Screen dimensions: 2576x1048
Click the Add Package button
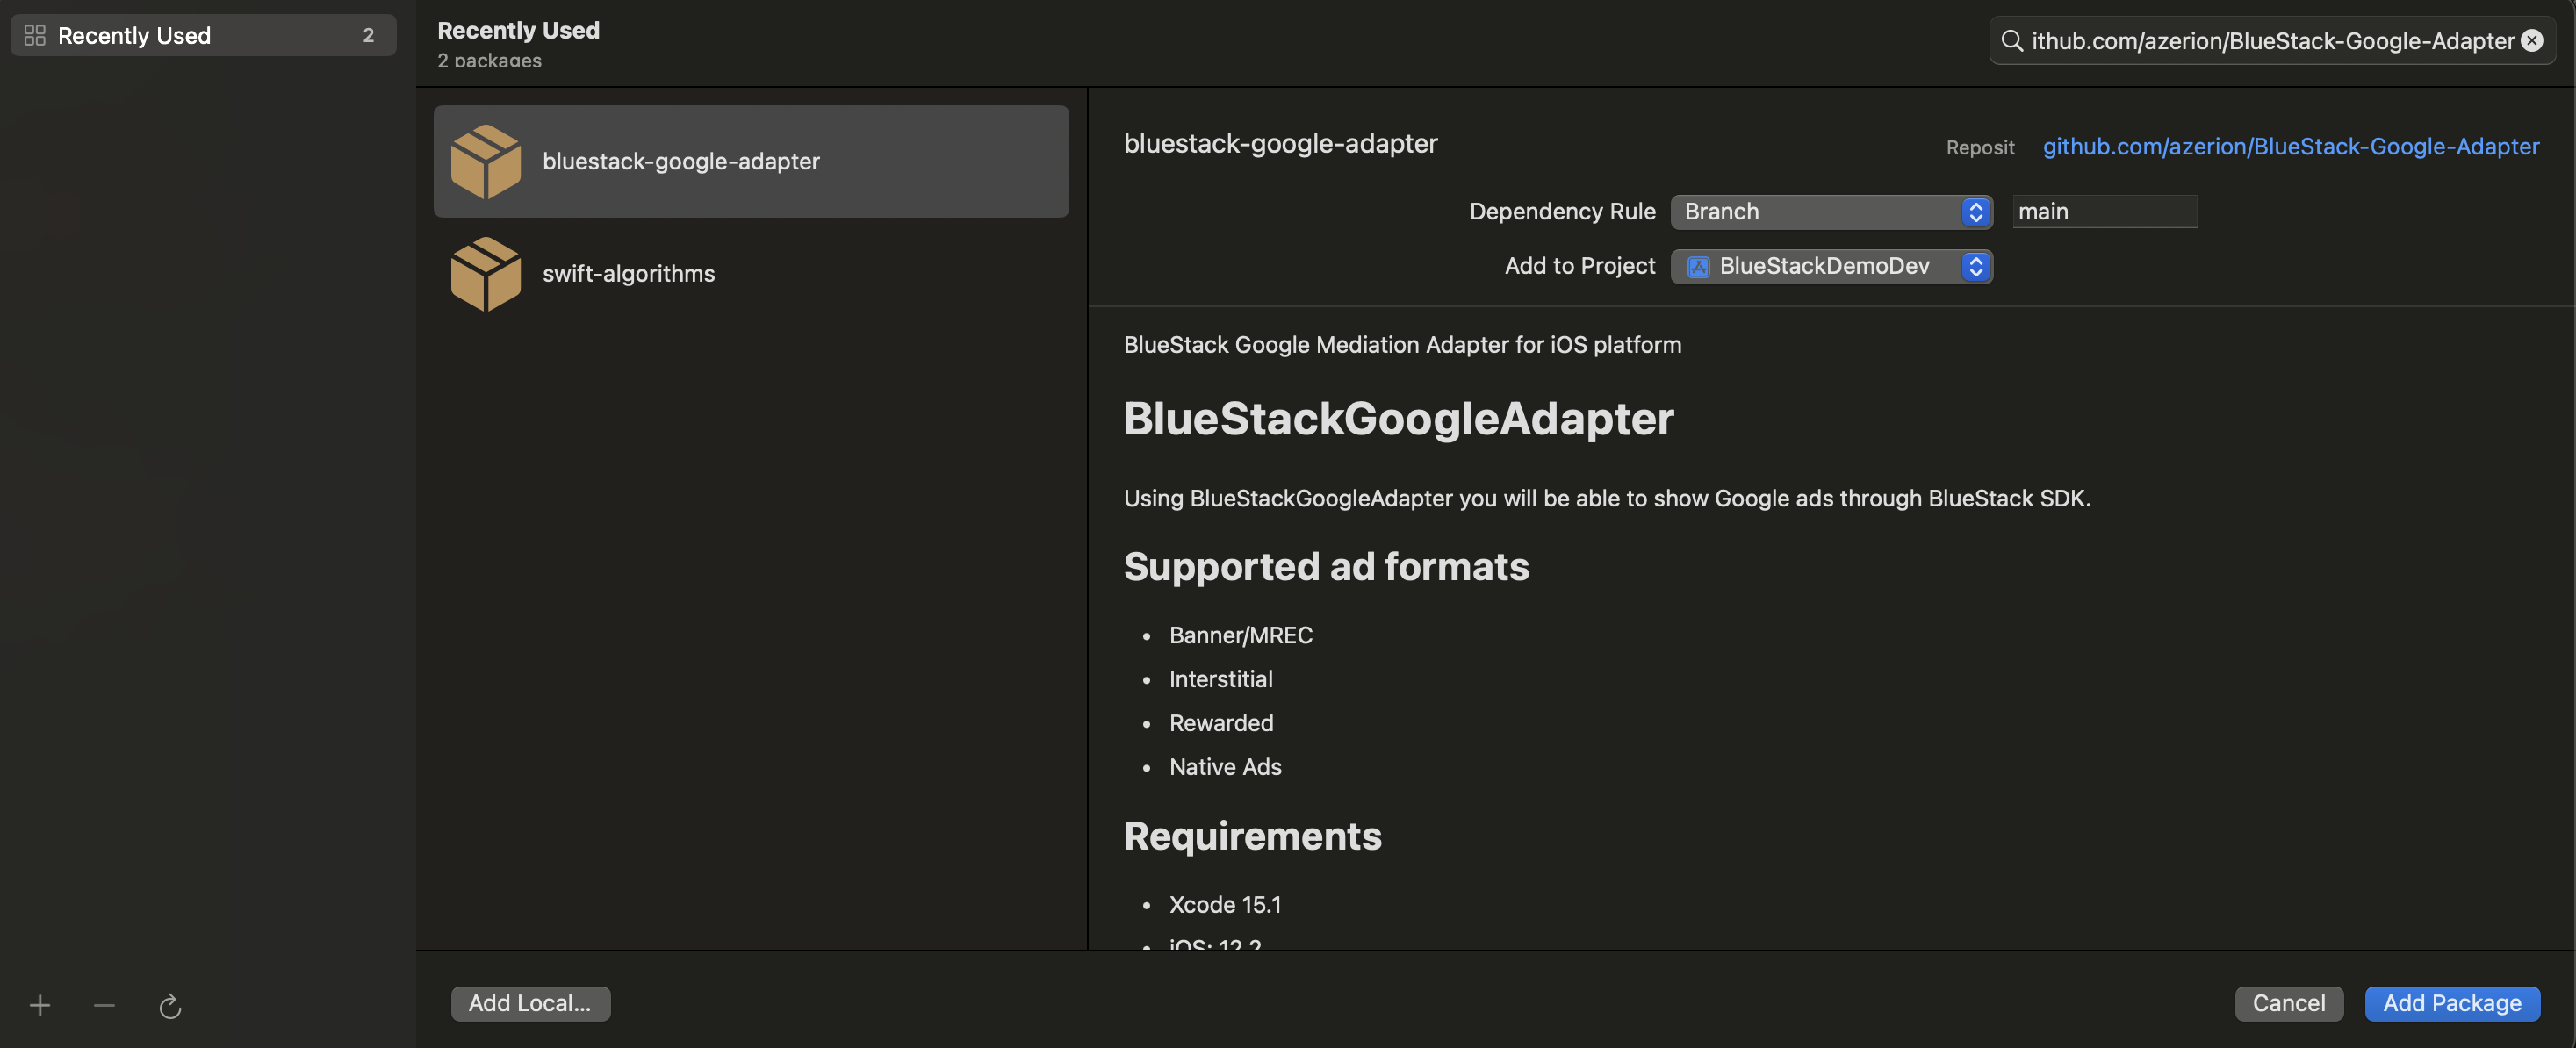(2451, 1003)
